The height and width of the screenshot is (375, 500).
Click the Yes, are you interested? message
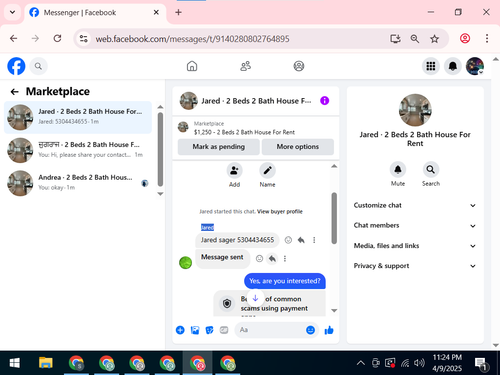point(285,281)
